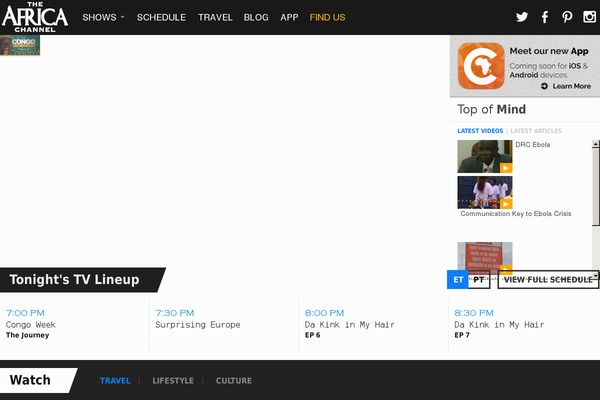Open the Schedule menu item
Image resolution: width=600 pixels, height=400 pixels.
tap(161, 17)
